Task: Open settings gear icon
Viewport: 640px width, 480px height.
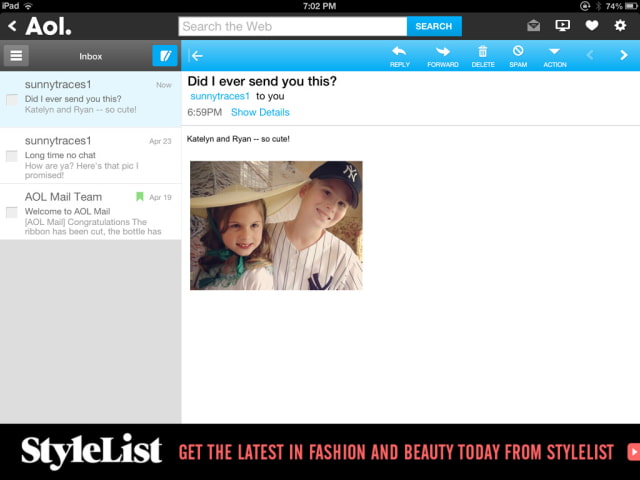Action: (620, 26)
